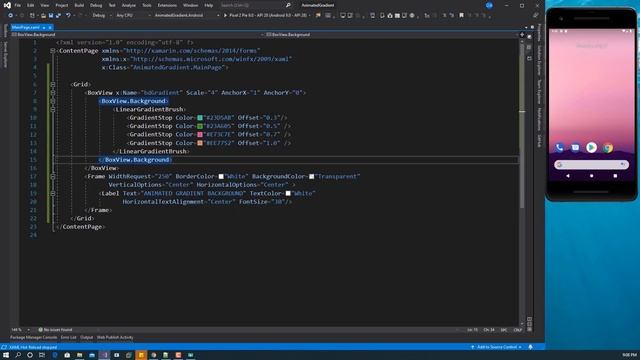The height and width of the screenshot is (360, 640).
Task: Open the emulator target dropdown arrow
Action: click(x=310, y=16)
